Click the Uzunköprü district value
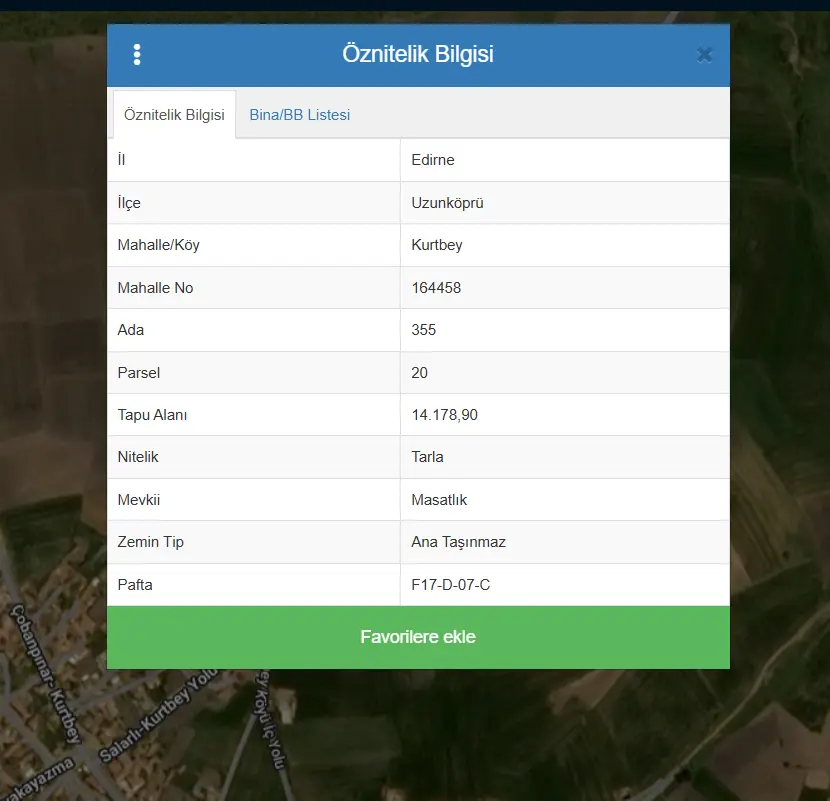This screenshot has height=801, width=830. (447, 203)
